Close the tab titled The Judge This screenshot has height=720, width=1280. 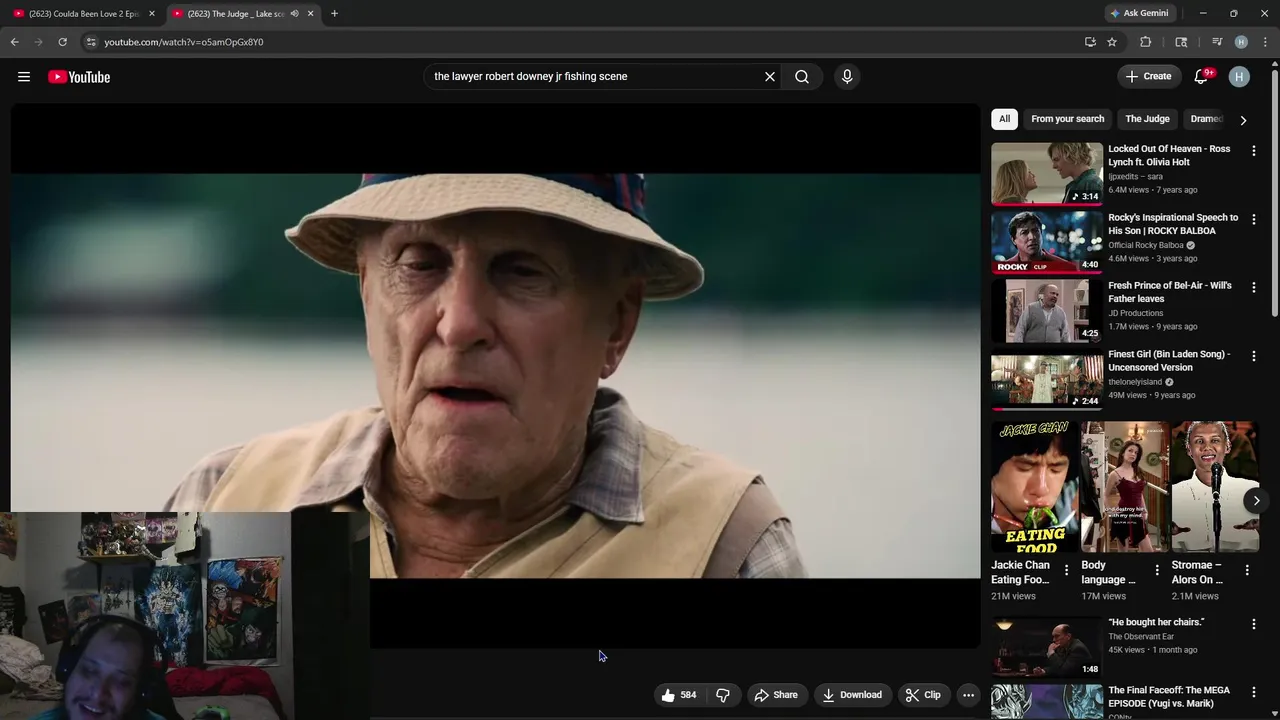[x=310, y=14]
